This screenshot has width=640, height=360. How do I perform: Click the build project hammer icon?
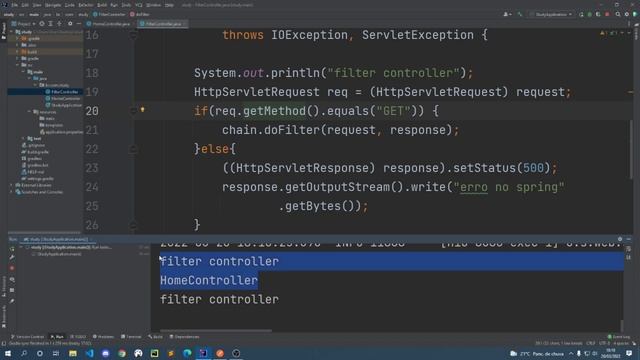point(519,14)
